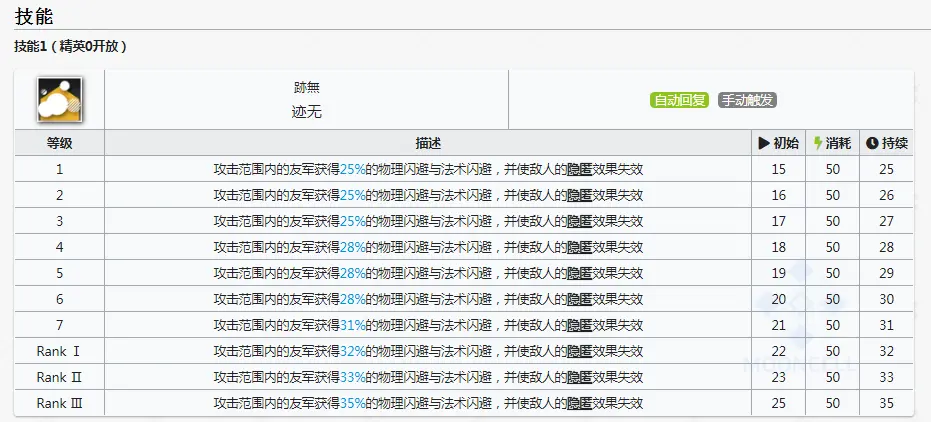The width and height of the screenshot is (931, 422).
Task: Click the blue 31% value in level 7 row
Action: 353,325
